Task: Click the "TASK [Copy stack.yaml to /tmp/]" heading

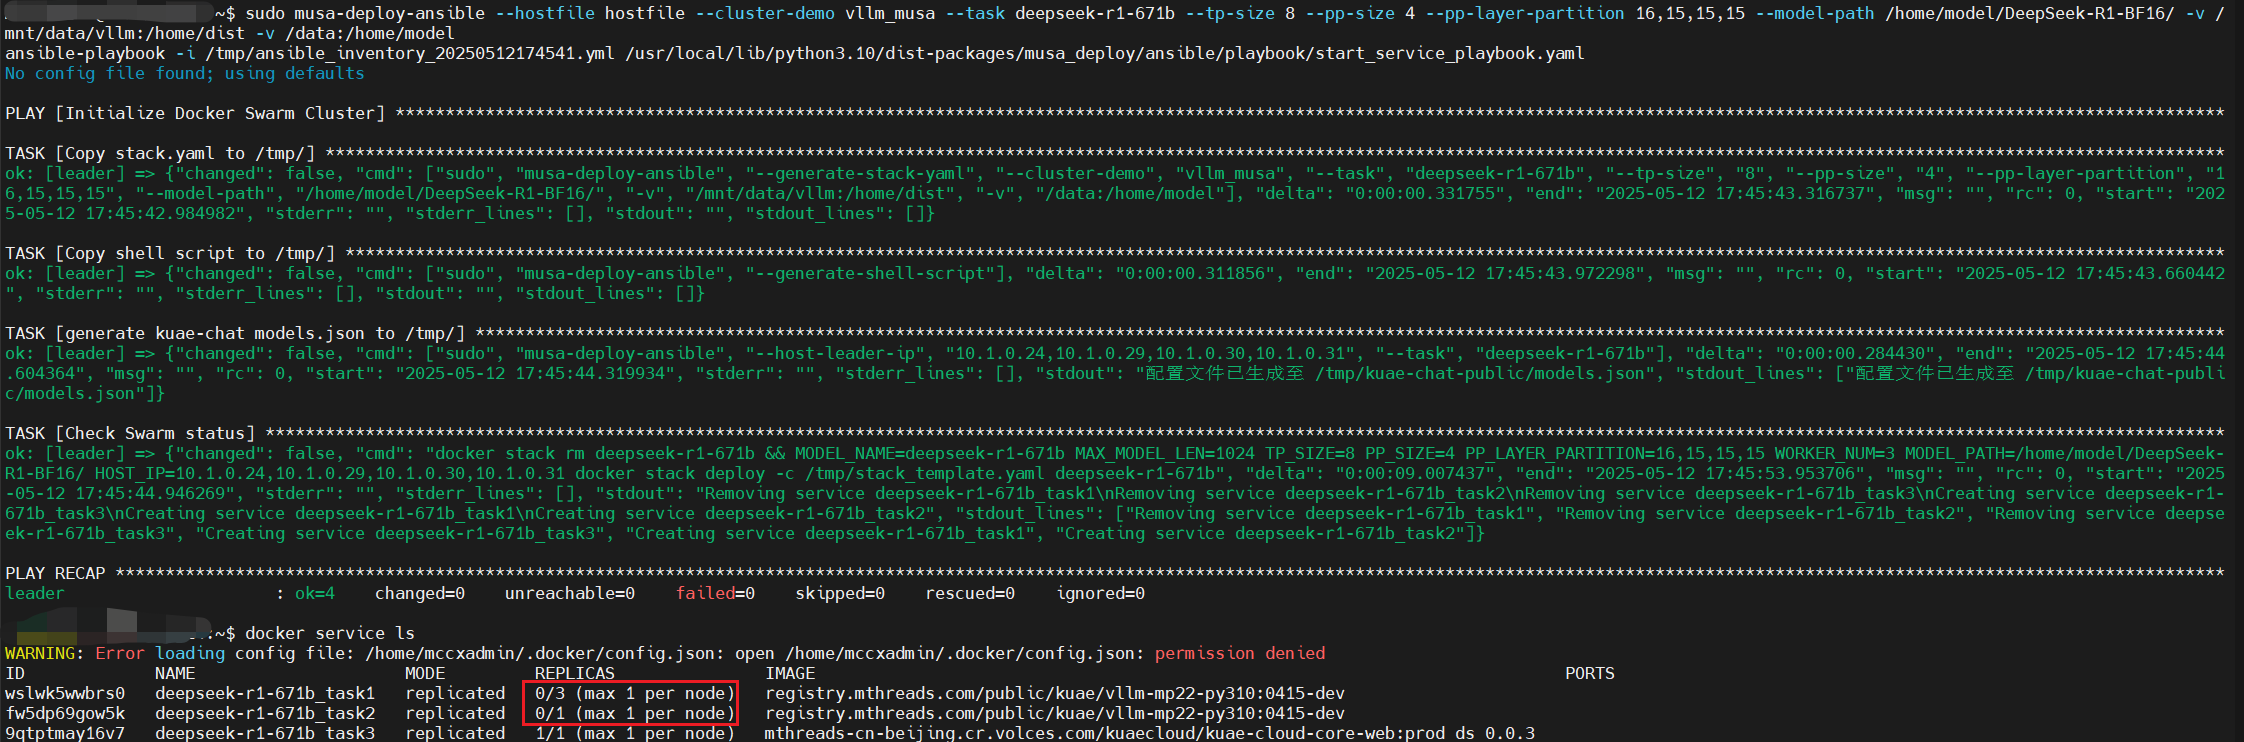Action: click(x=160, y=153)
